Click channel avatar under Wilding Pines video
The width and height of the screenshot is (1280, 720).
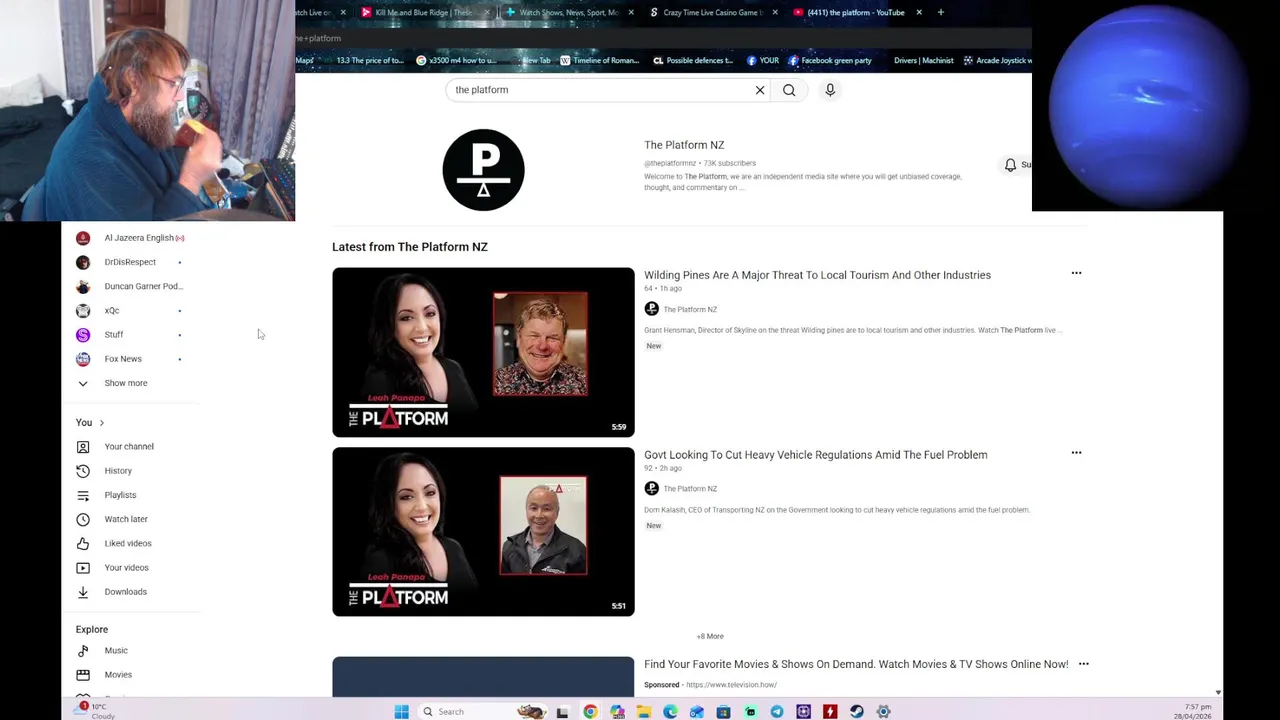pyautogui.click(x=652, y=309)
